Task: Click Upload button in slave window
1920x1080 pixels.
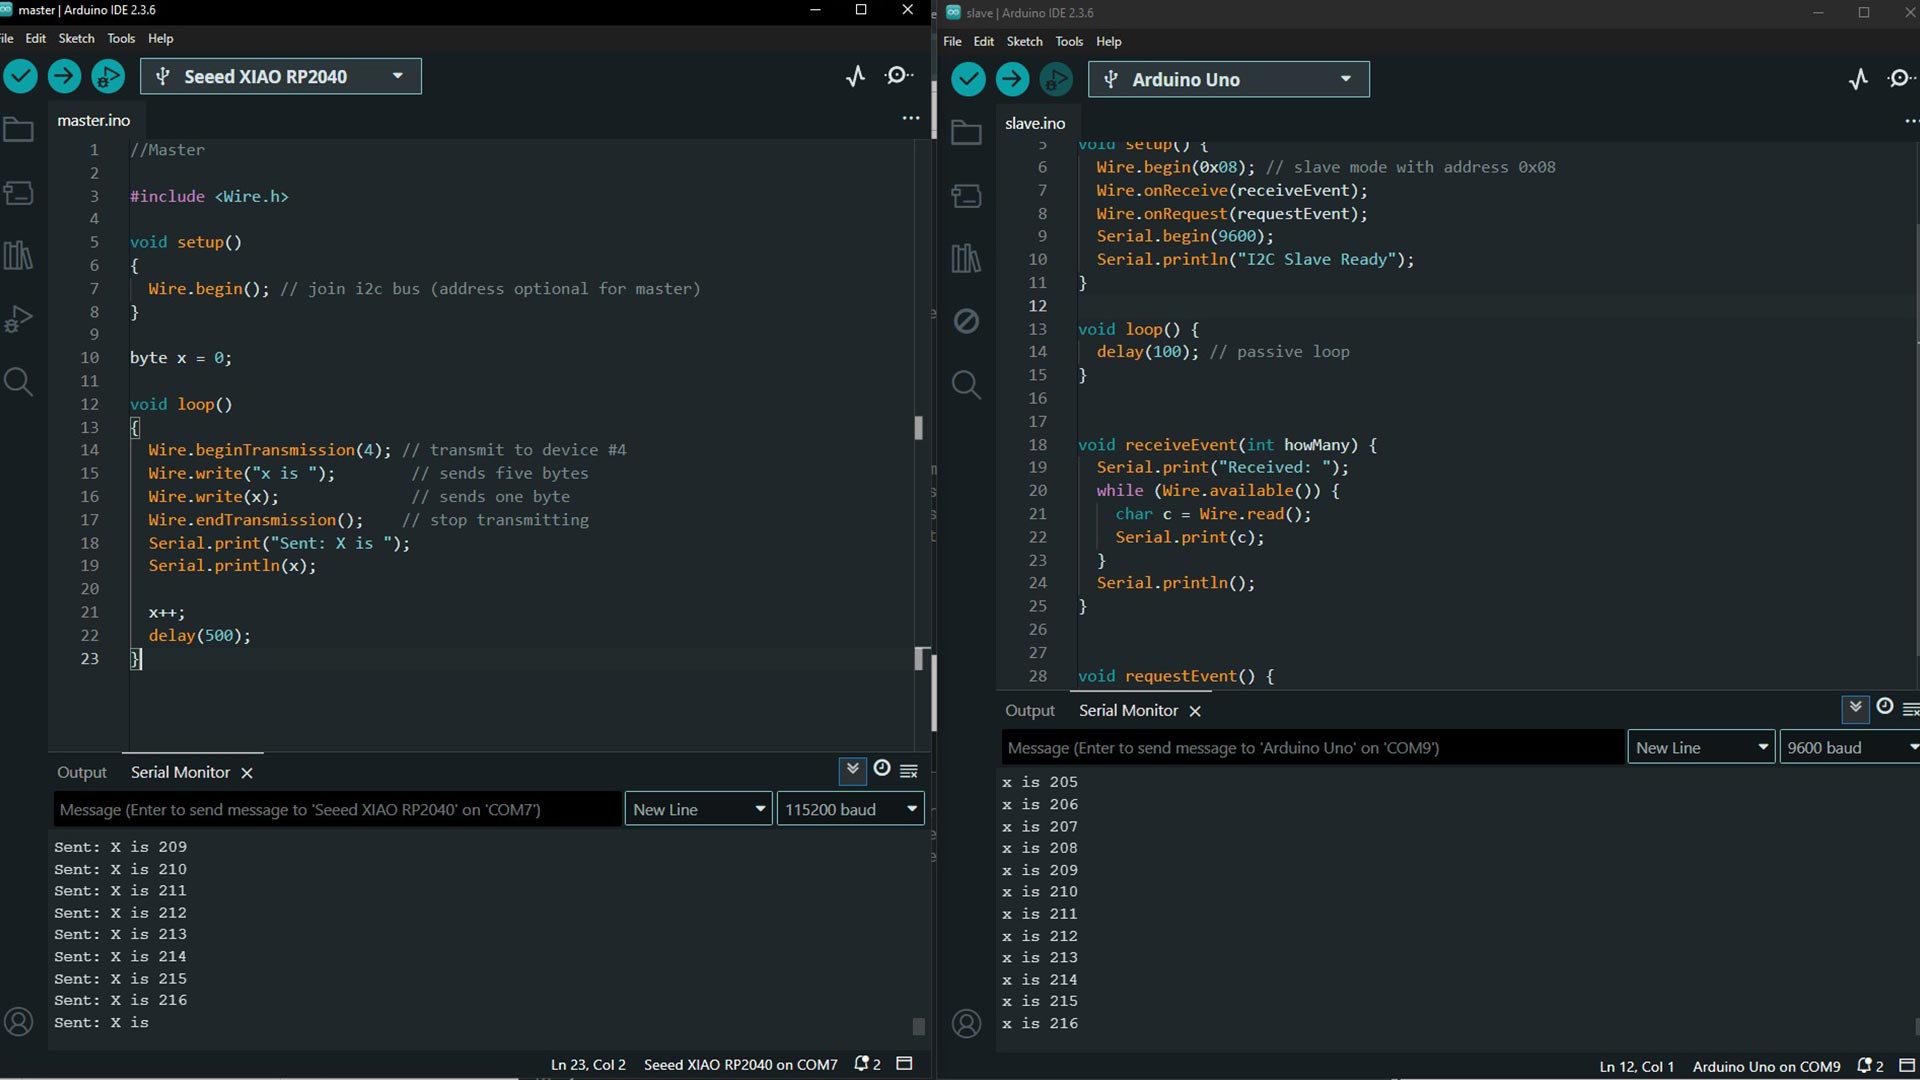Action: (1012, 79)
